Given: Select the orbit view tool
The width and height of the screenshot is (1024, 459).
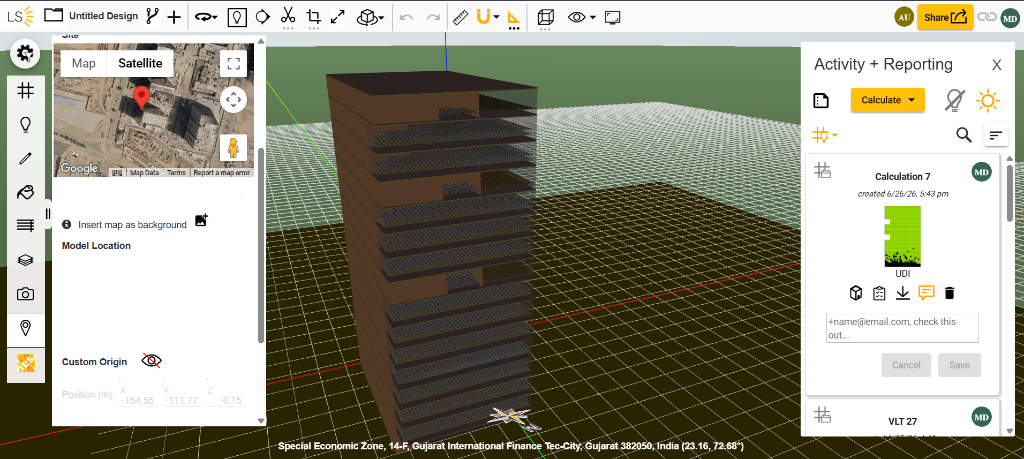Looking at the screenshot, I should click(207, 18).
